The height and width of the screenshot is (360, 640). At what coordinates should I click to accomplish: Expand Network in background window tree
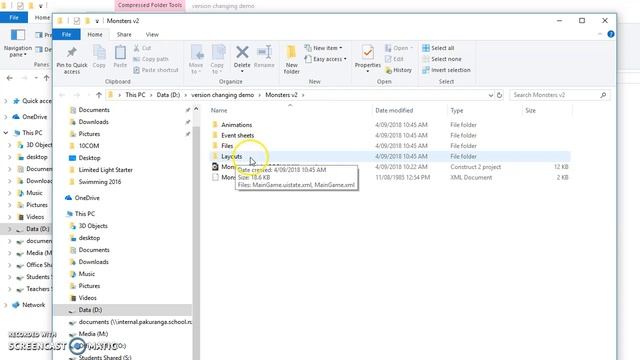pyautogui.click(x=6, y=305)
